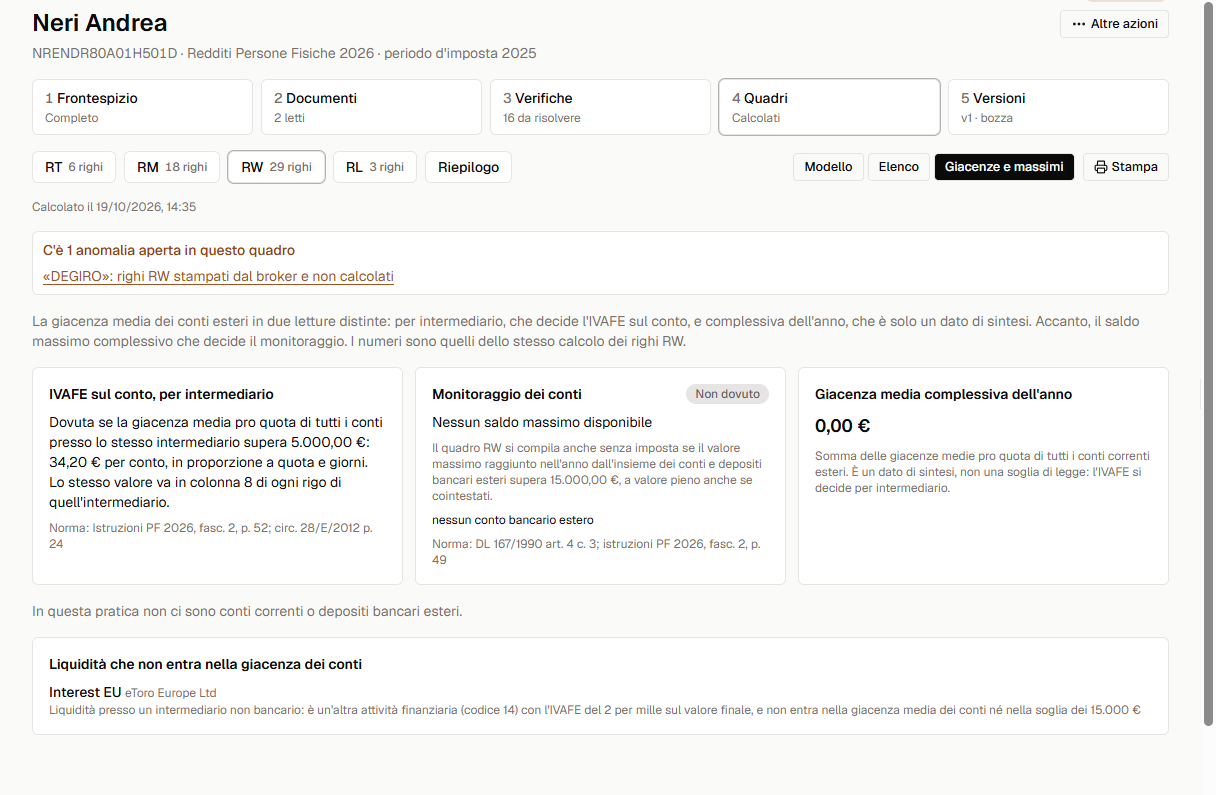Open step 2 Documenti

pyautogui.click(x=371, y=107)
